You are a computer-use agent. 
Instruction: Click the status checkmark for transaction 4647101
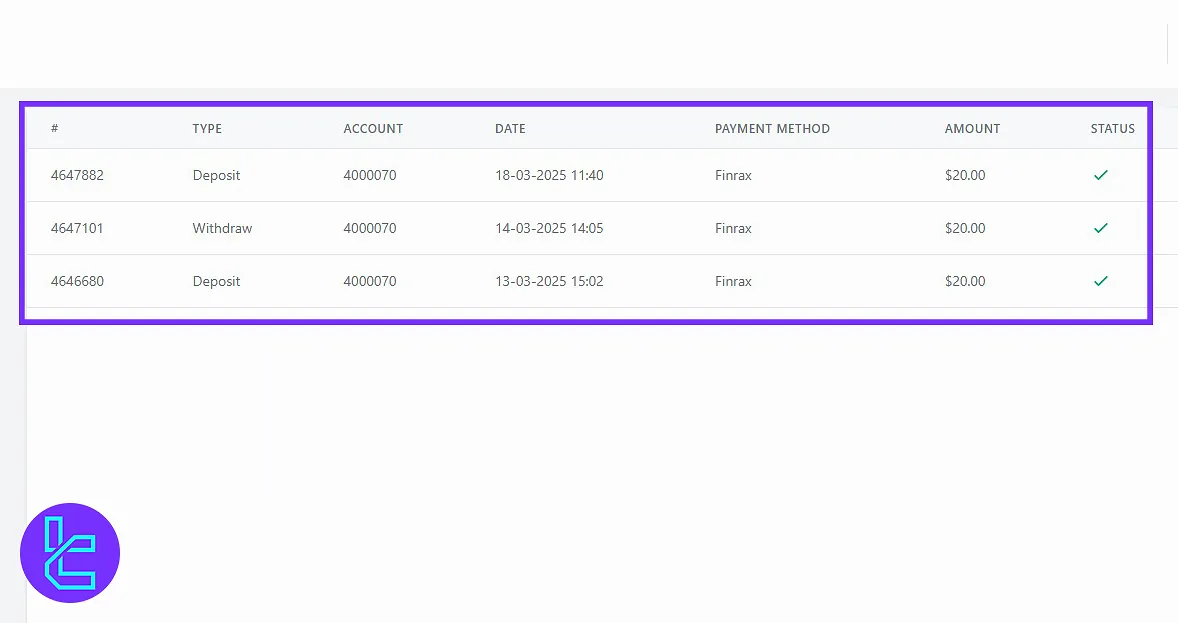coord(1100,228)
